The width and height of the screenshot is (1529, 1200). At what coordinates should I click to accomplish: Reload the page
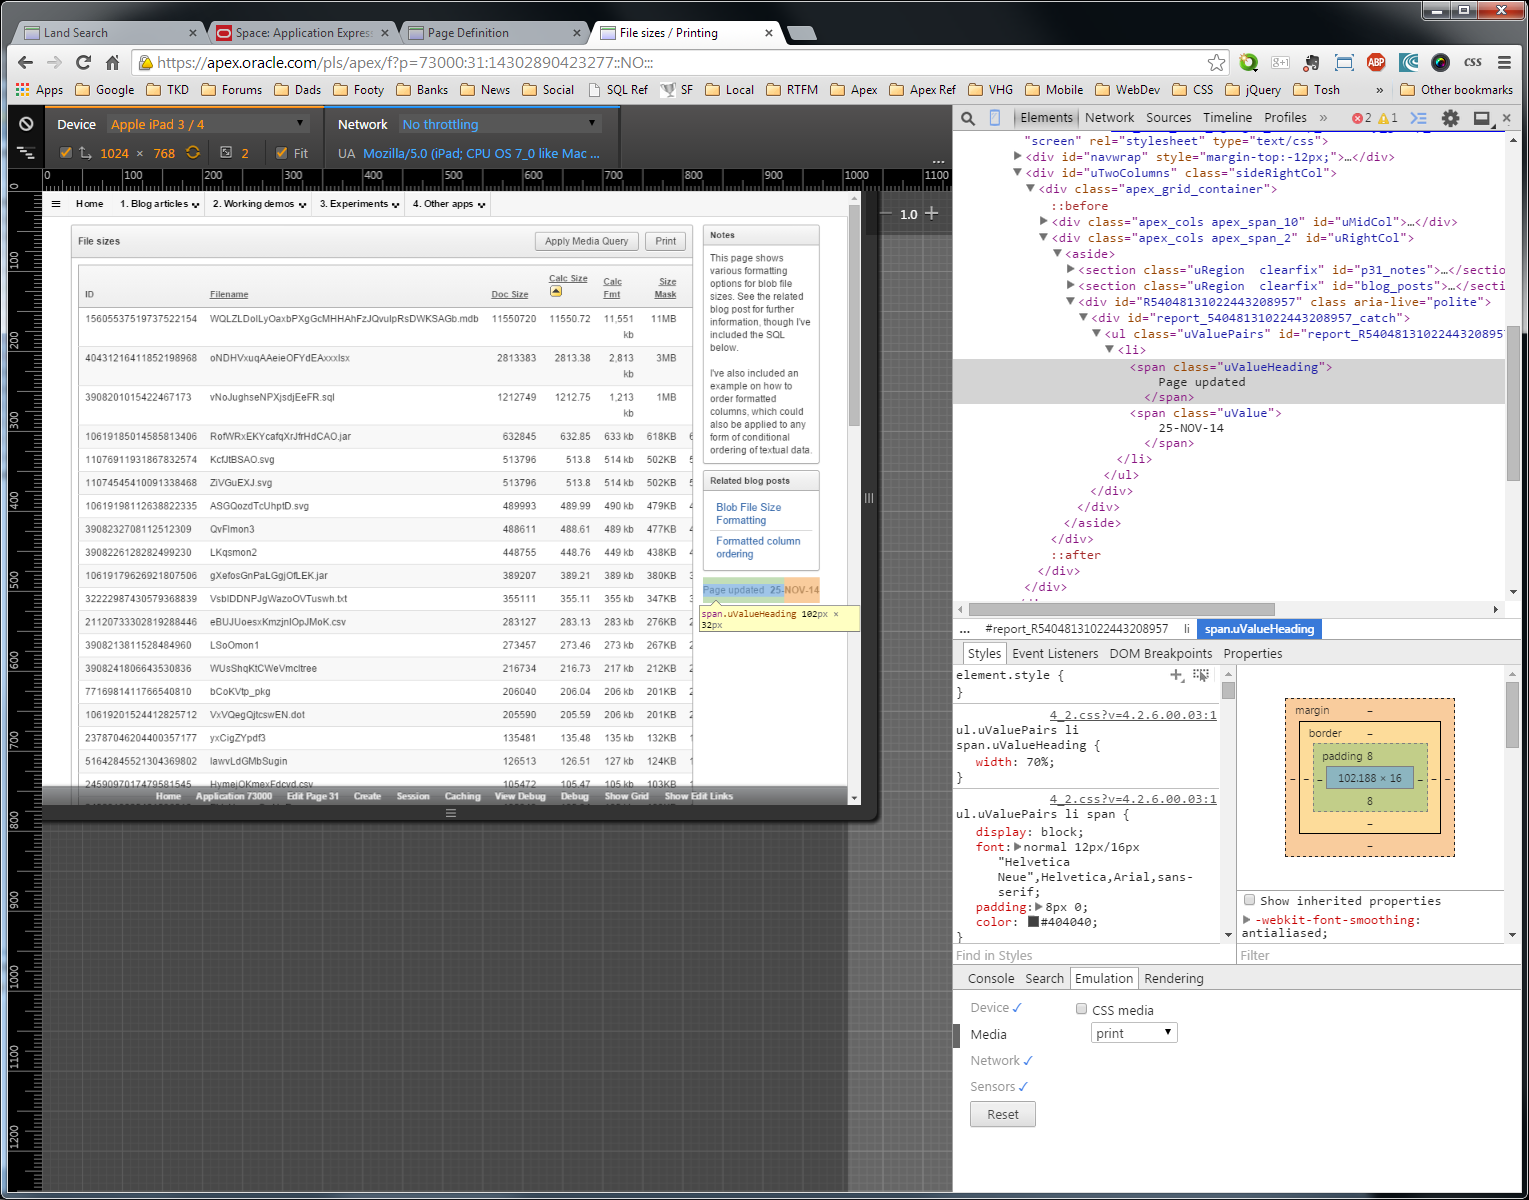[84, 62]
